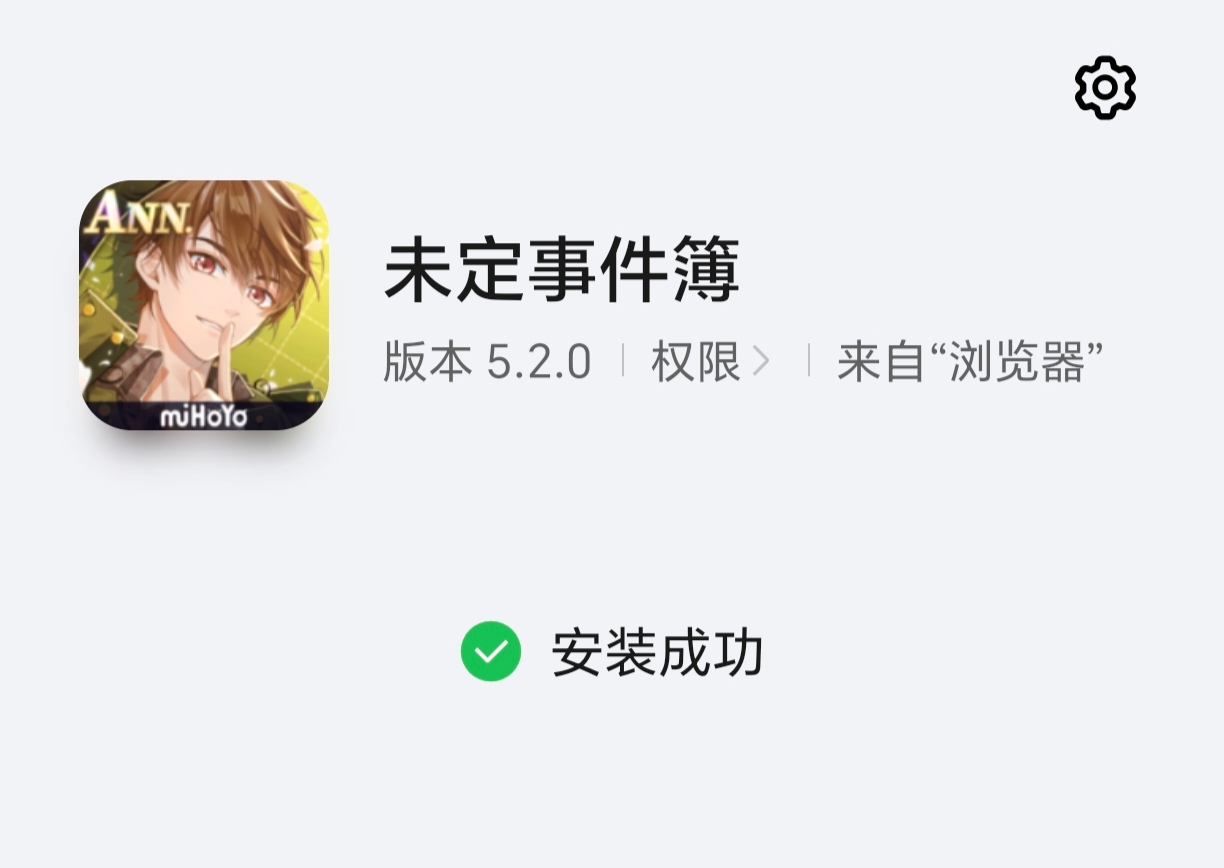Tap the 未定 characters in app title

point(455,270)
